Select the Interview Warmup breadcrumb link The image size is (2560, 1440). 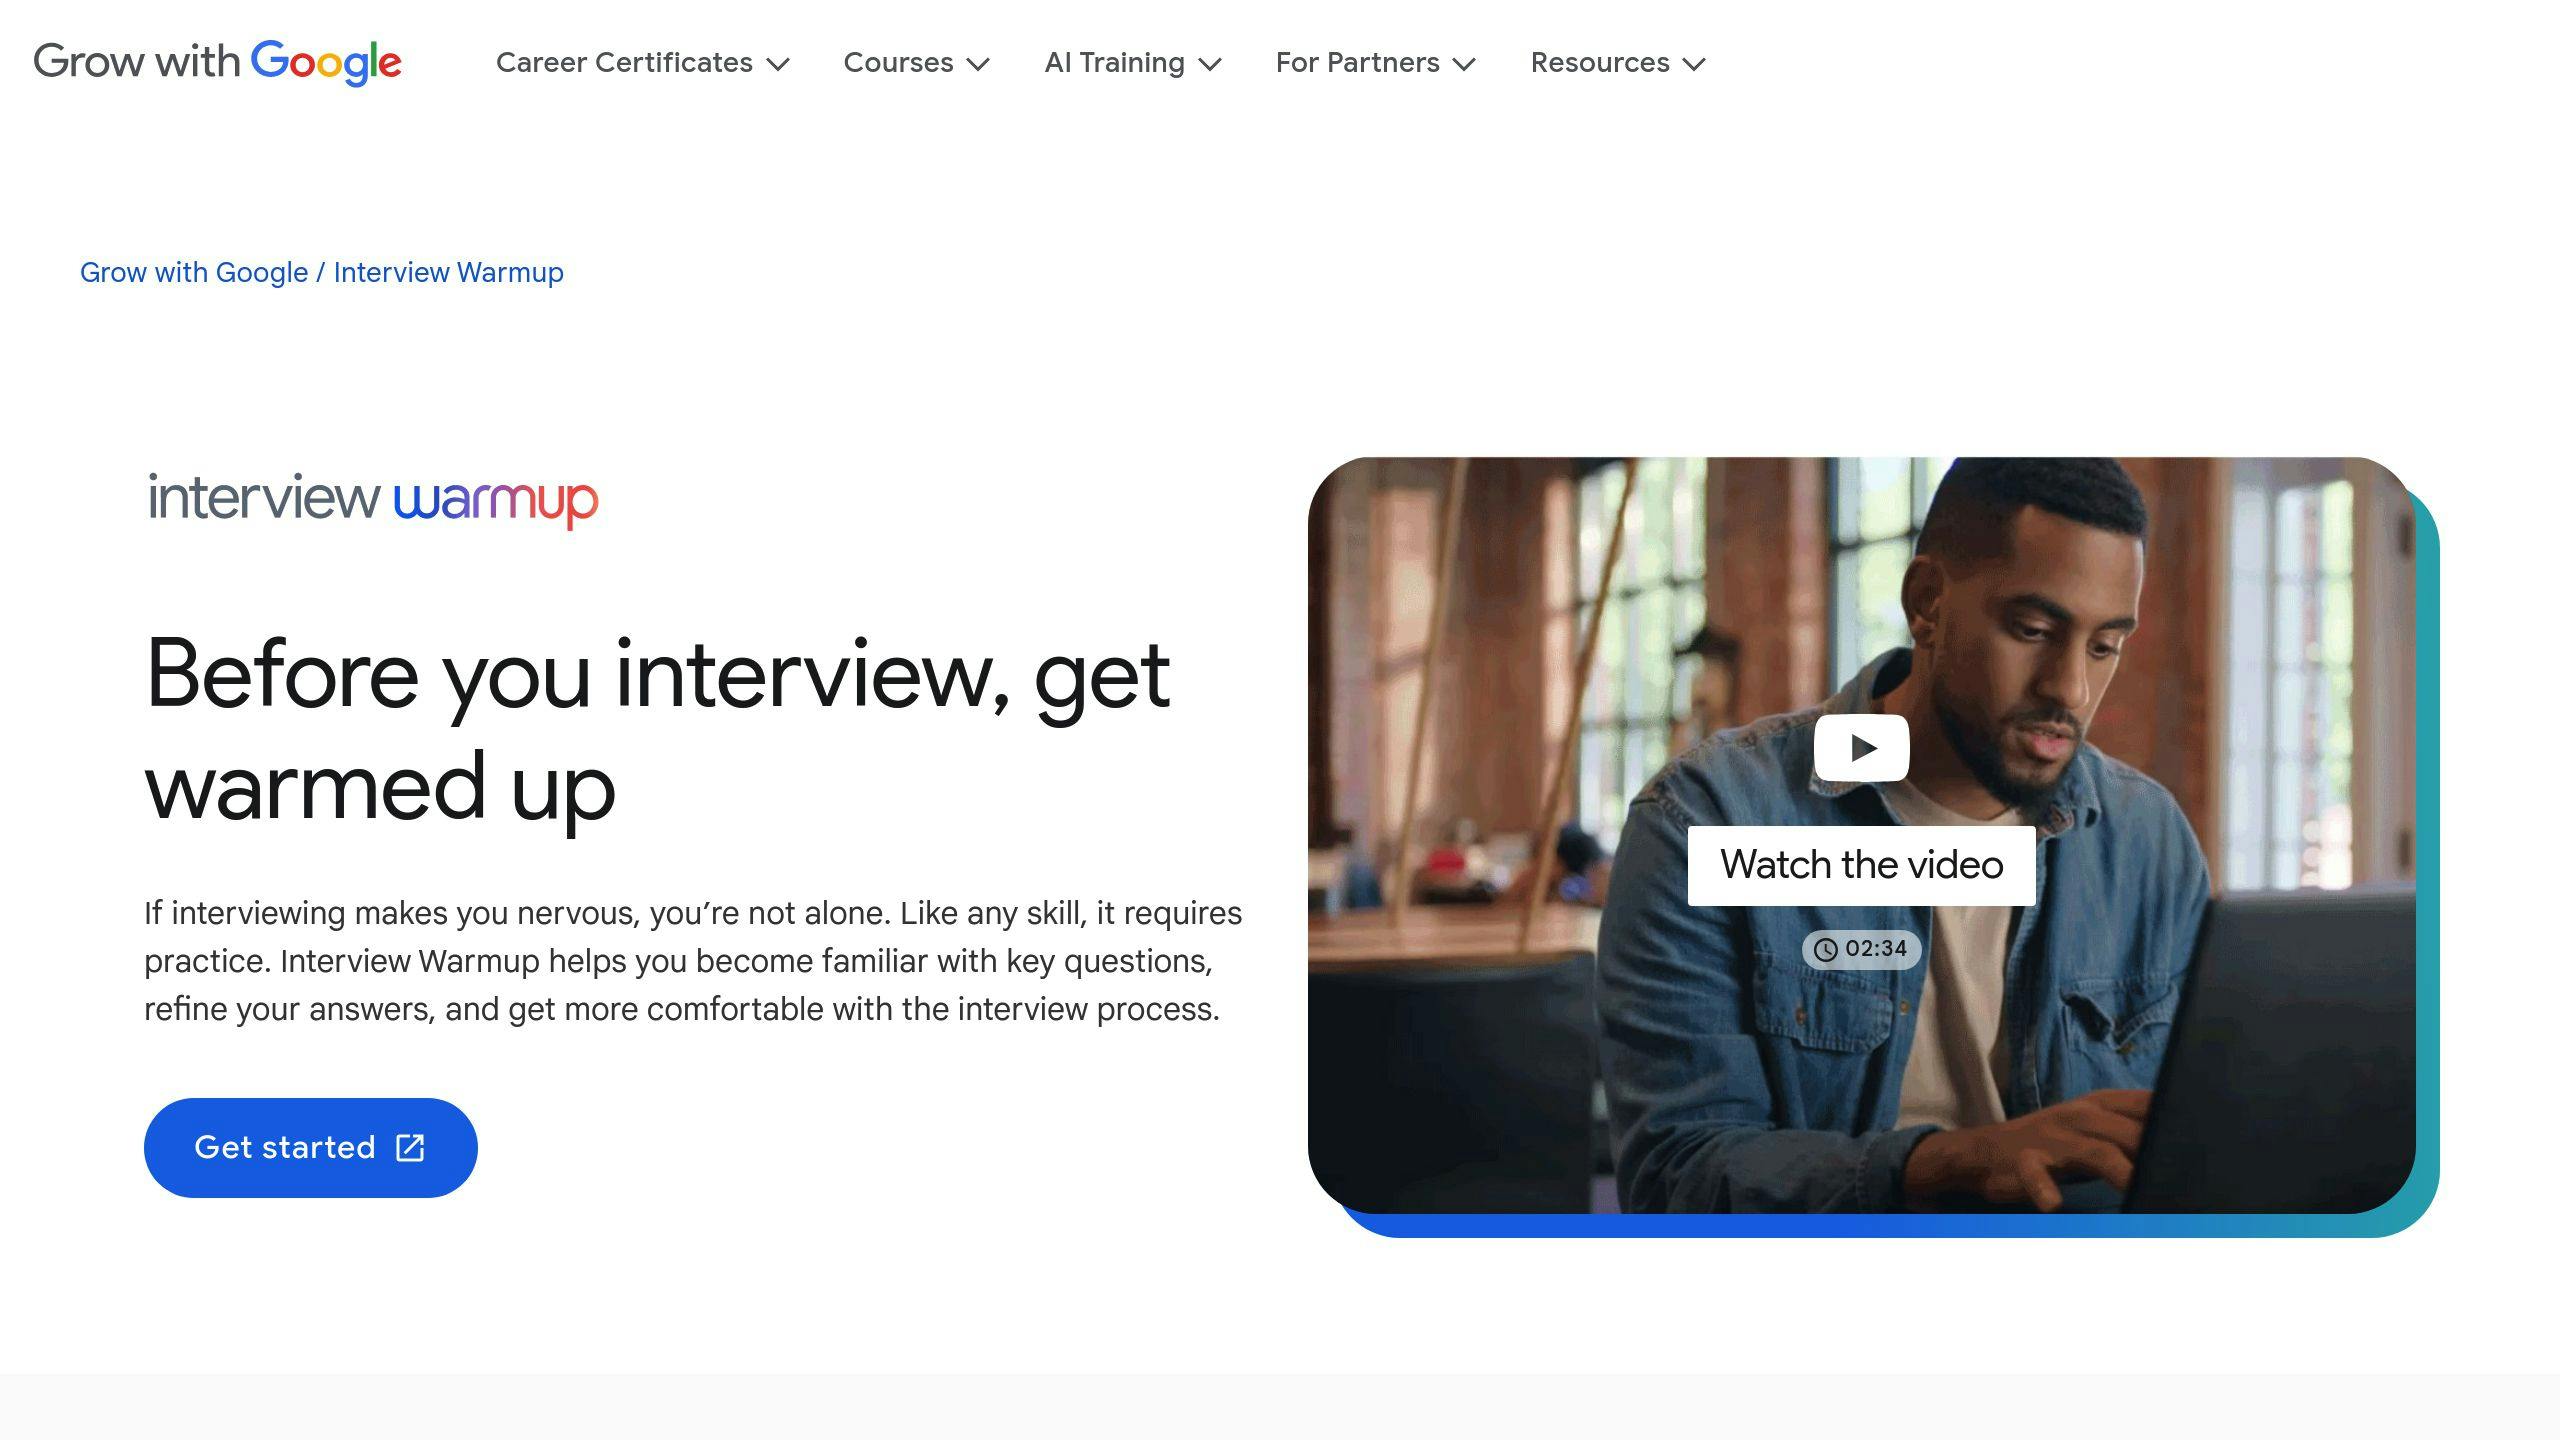click(448, 272)
